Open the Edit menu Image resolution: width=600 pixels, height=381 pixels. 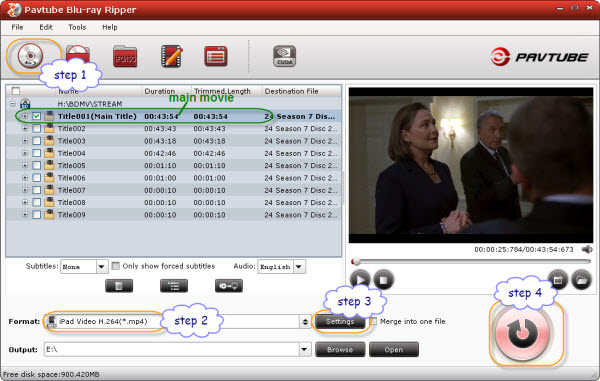[x=46, y=27]
